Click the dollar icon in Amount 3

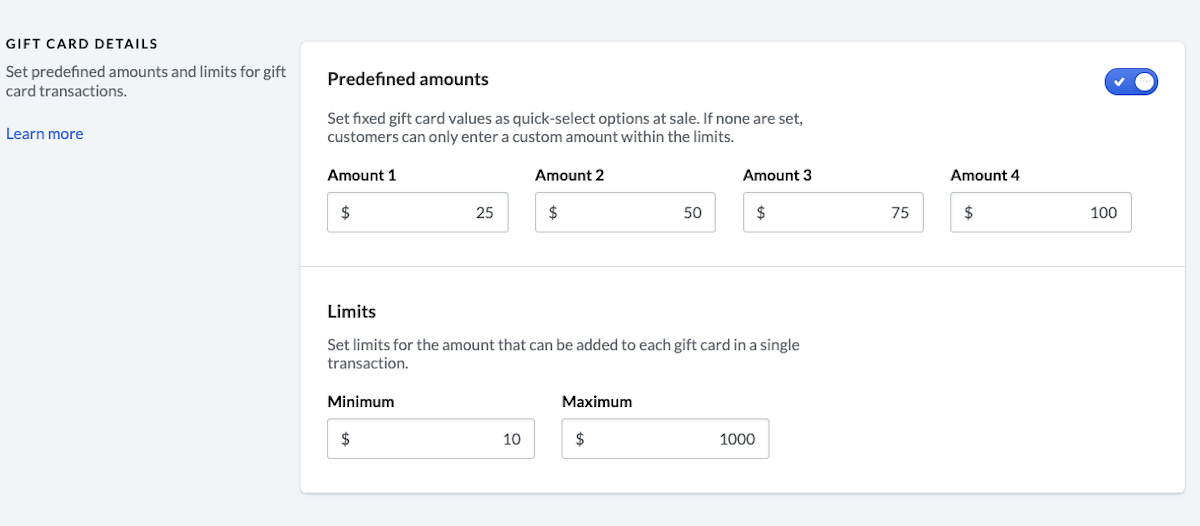pyautogui.click(x=761, y=212)
